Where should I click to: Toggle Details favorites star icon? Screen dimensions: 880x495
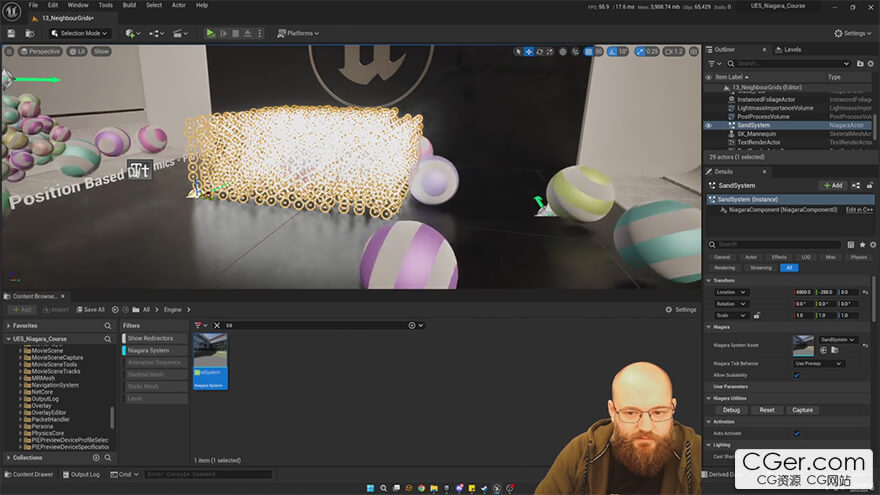tap(863, 245)
